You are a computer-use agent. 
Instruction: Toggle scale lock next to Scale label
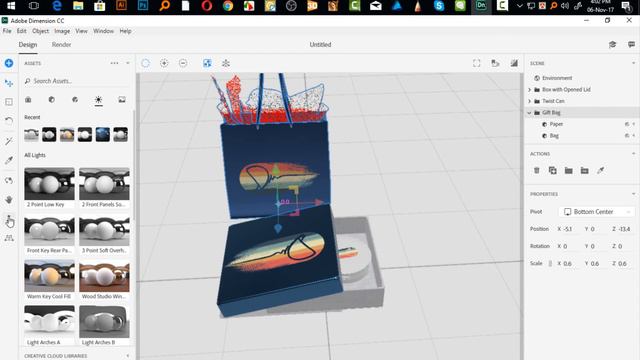tap(550, 264)
